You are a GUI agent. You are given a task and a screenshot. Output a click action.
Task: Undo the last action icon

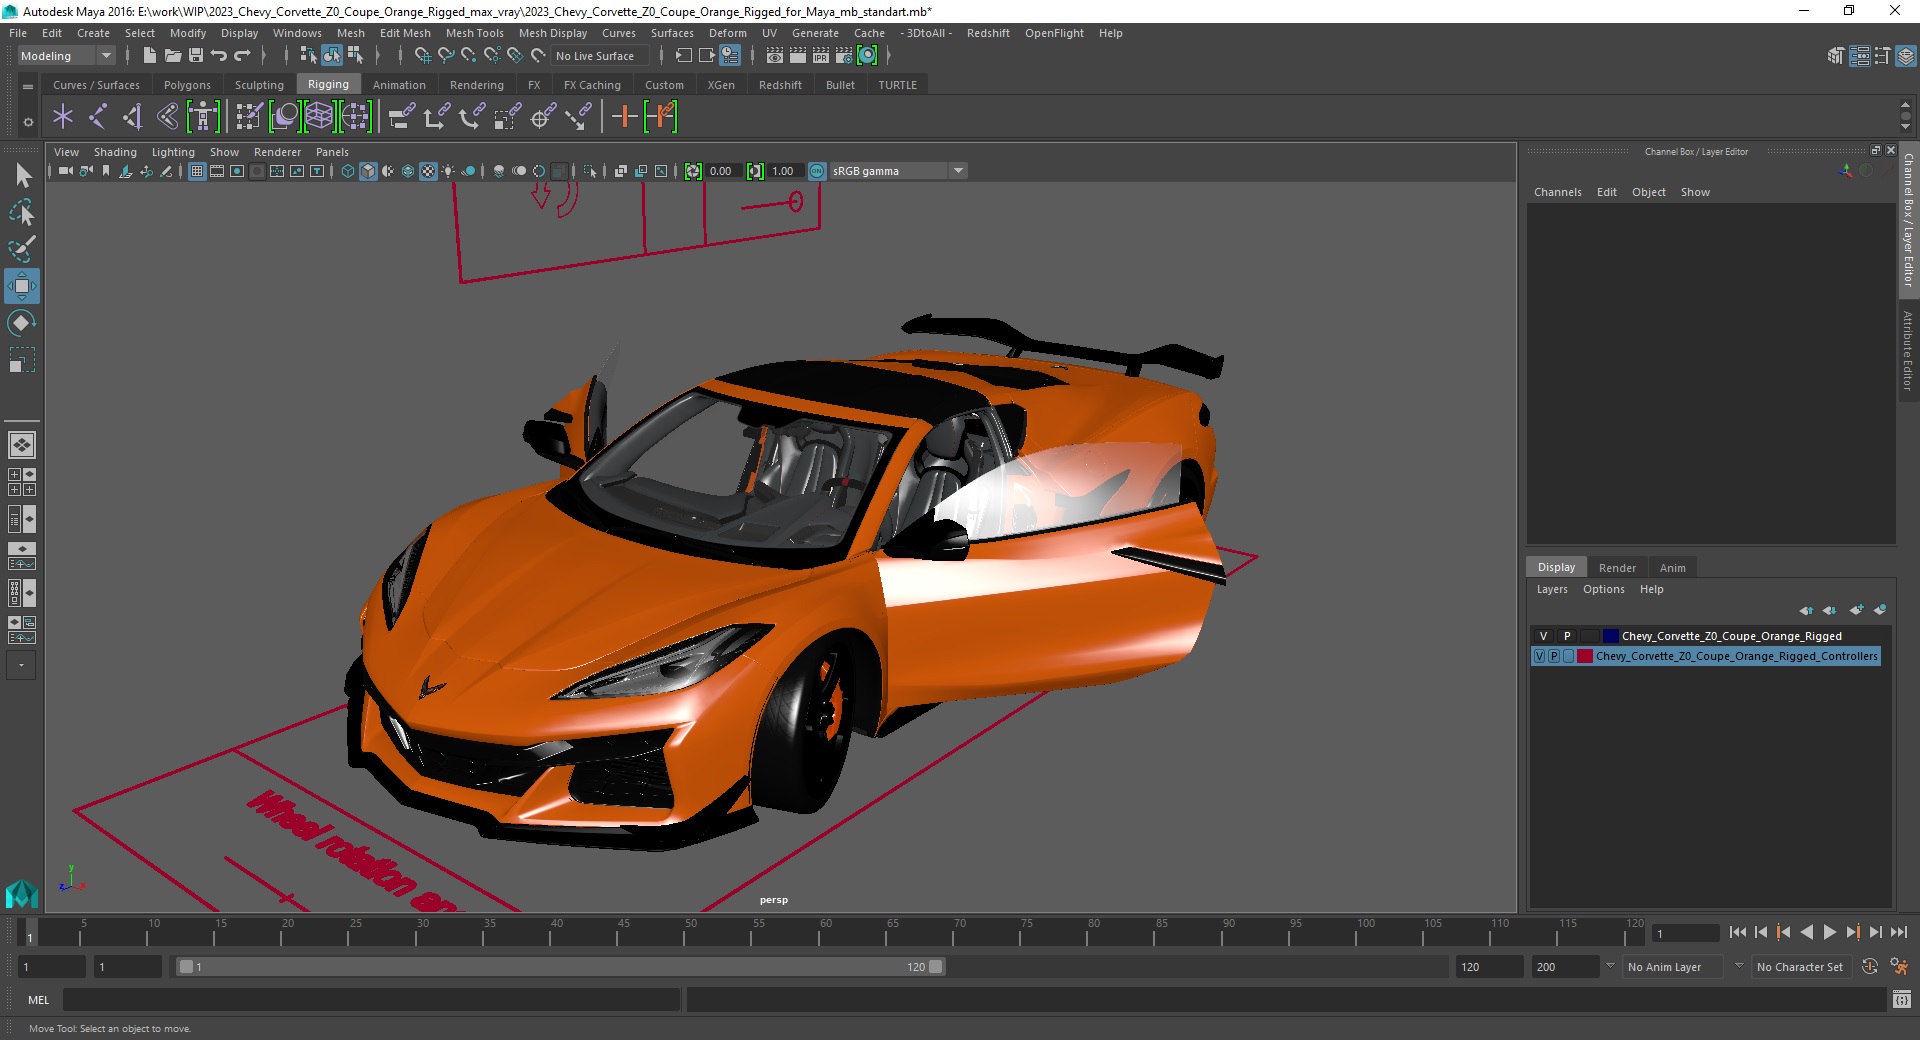(219, 56)
